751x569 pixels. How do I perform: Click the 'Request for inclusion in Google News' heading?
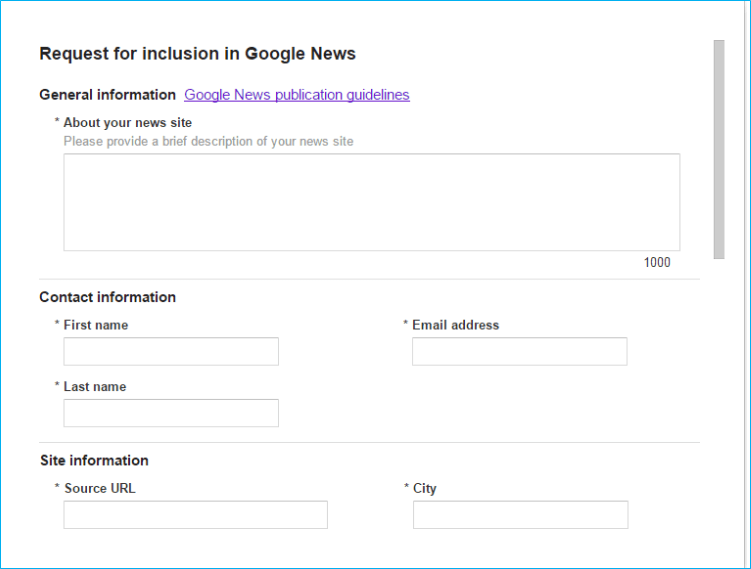[x=197, y=54]
